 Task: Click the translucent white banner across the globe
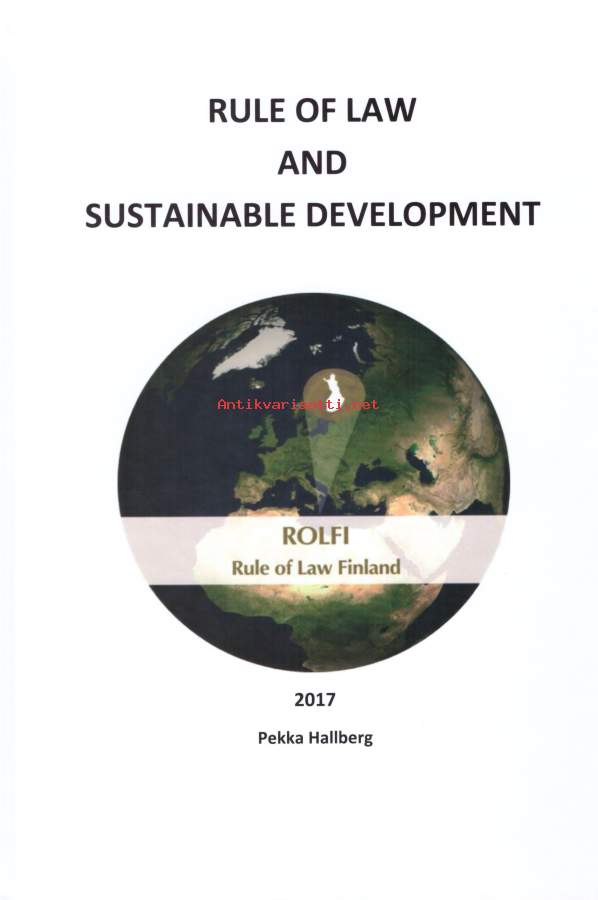point(313,550)
